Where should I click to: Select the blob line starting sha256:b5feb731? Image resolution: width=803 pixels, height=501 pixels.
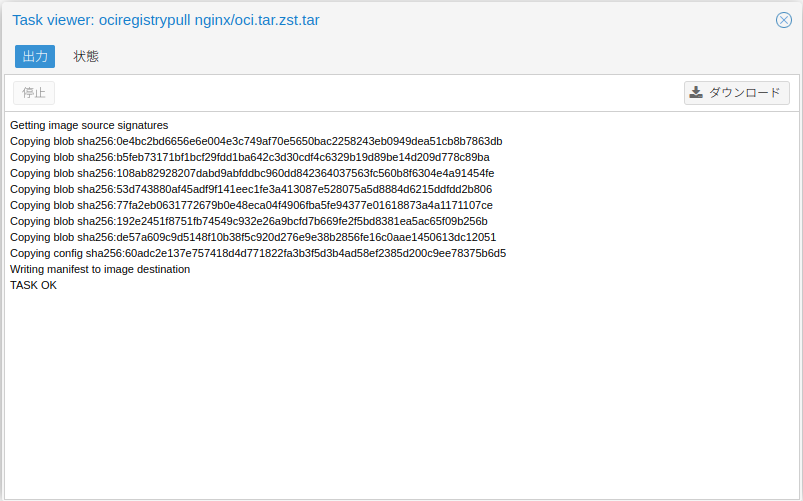pos(250,157)
